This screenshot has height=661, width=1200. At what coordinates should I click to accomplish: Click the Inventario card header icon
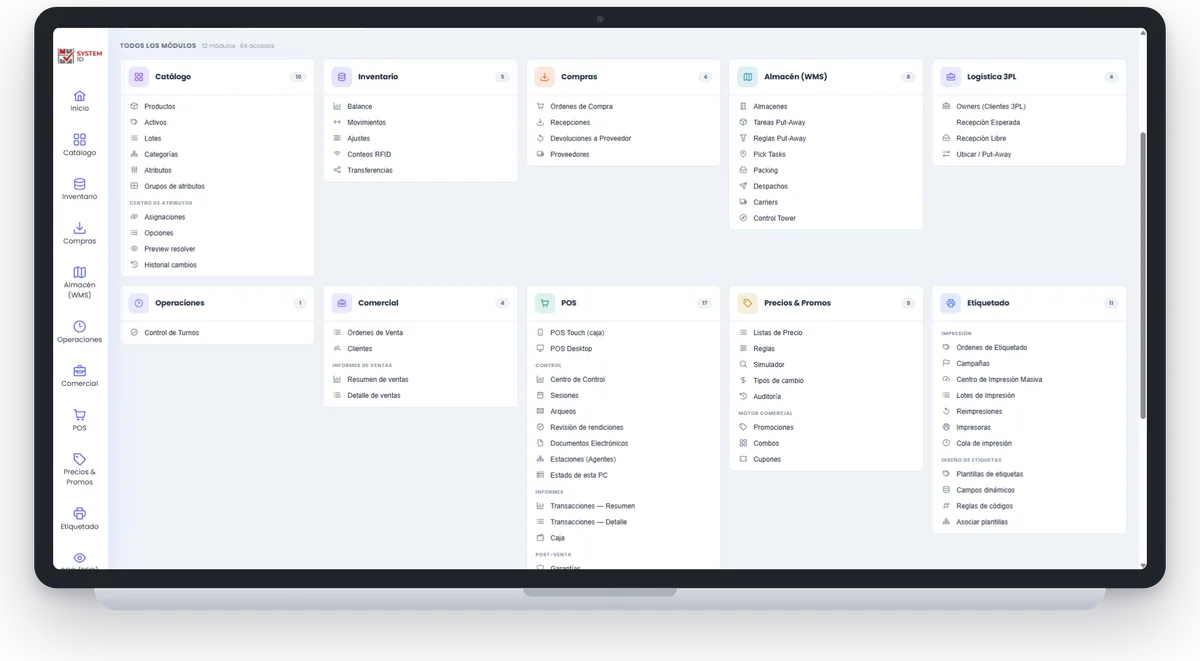coord(342,76)
